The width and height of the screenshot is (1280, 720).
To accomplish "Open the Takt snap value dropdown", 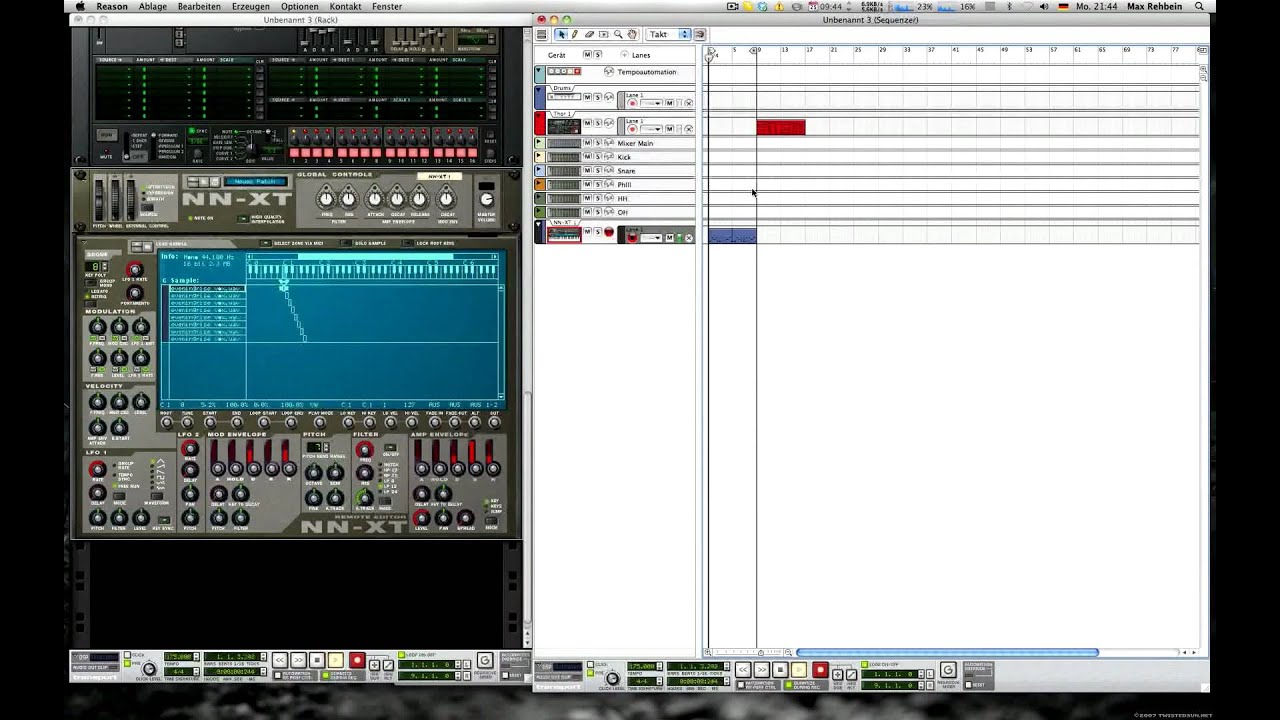I will (x=669, y=34).
